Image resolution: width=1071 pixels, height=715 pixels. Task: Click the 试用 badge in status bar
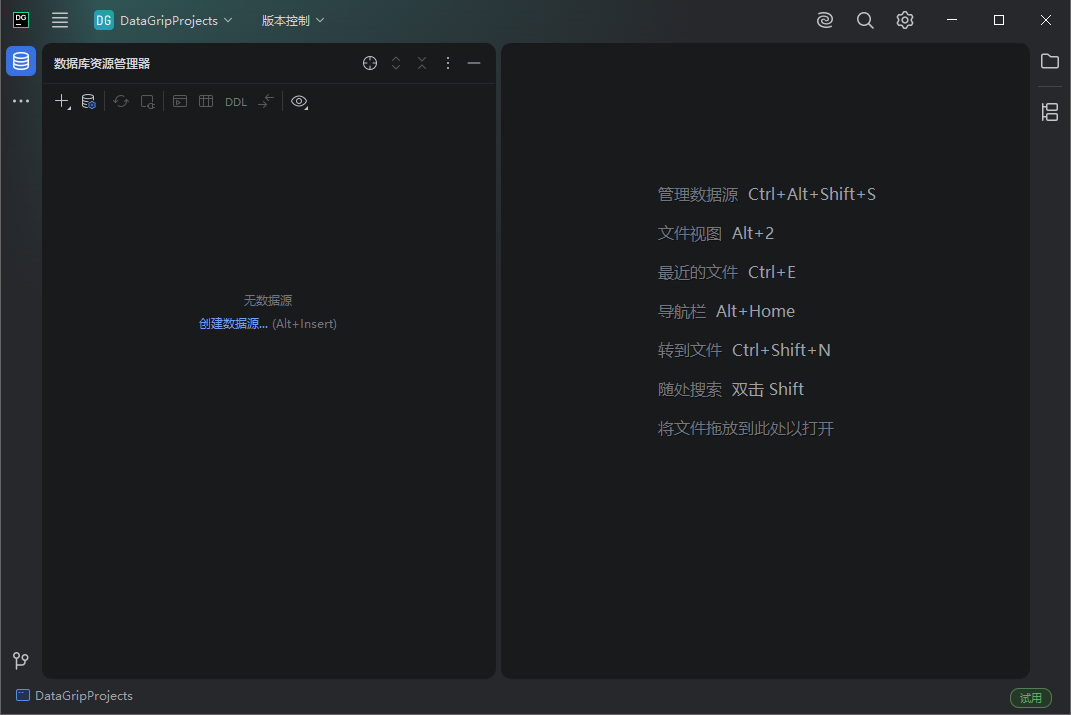1031,697
